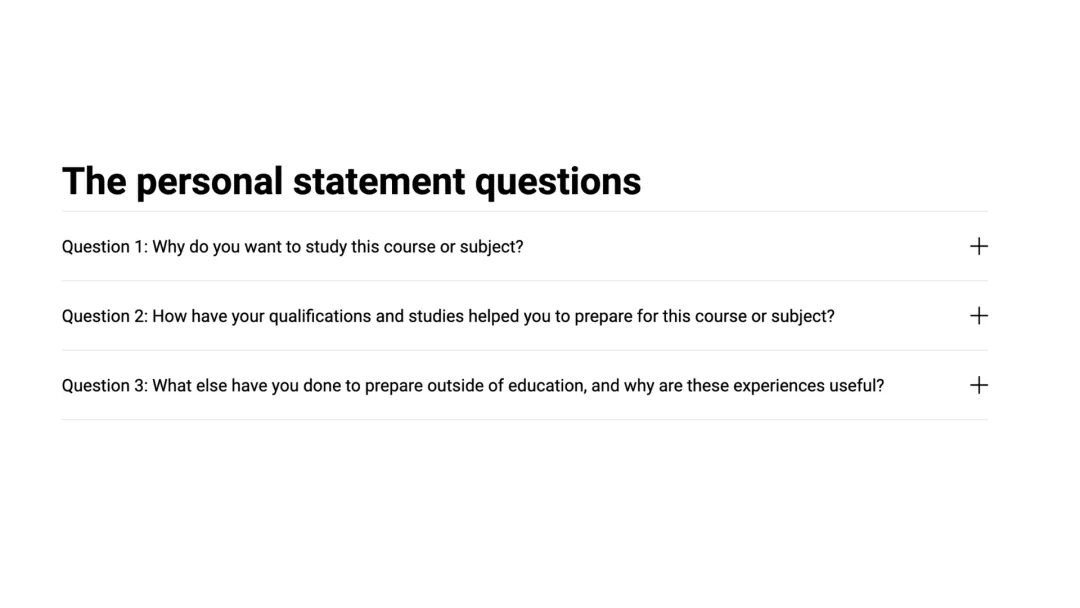Click the word 'statement' in the heading
Screen dimensions: 1080x608
(x=378, y=181)
